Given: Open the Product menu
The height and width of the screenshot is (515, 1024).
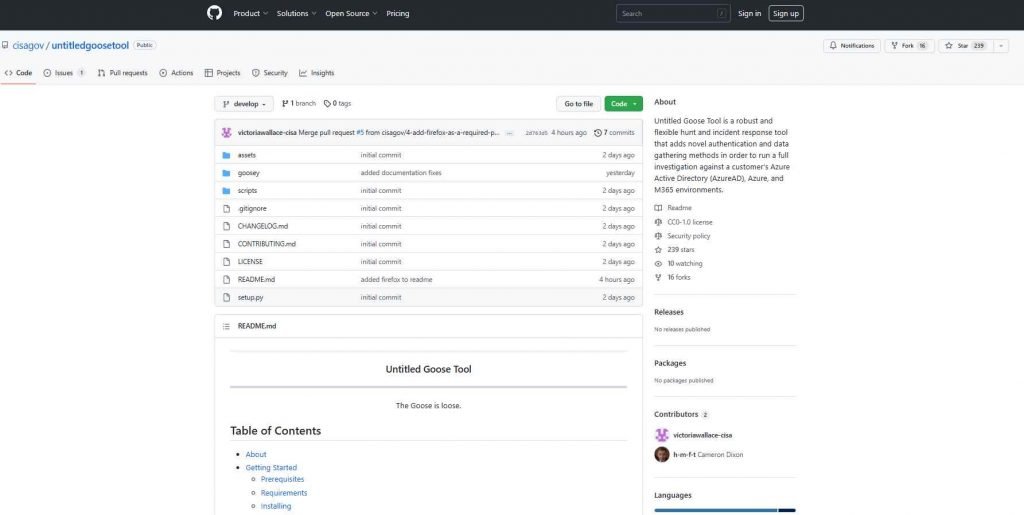Looking at the screenshot, I should tap(251, 14).
